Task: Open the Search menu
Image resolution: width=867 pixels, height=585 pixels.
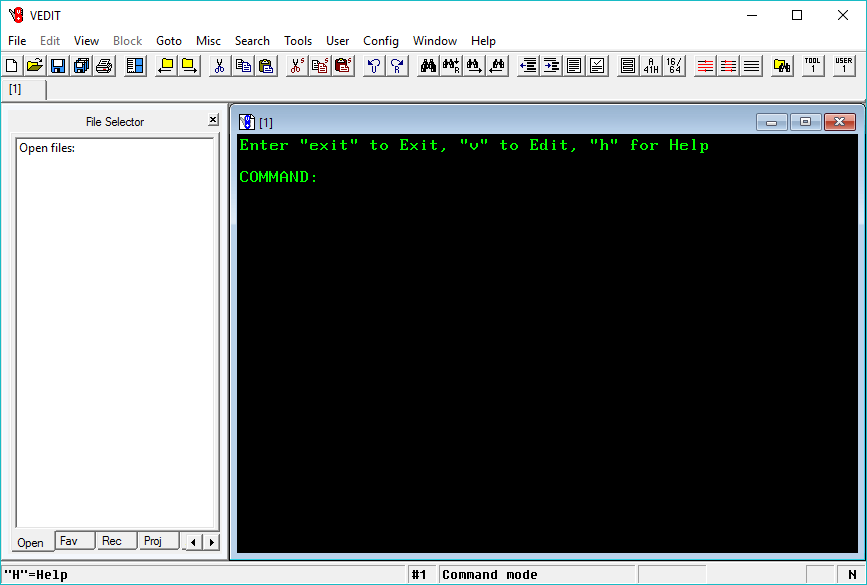Action: tap(252, 41)
